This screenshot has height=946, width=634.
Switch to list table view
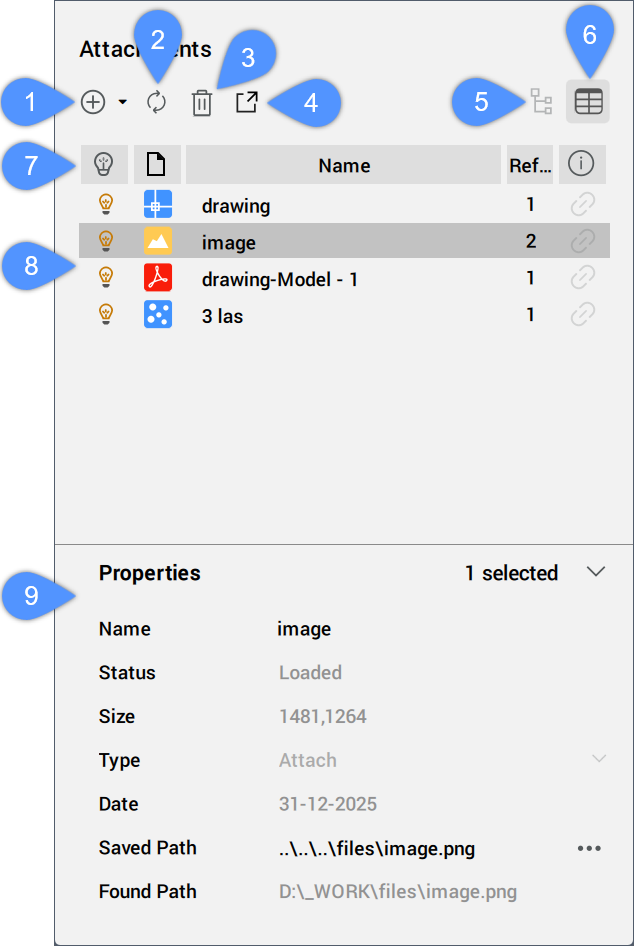(588, 102)
